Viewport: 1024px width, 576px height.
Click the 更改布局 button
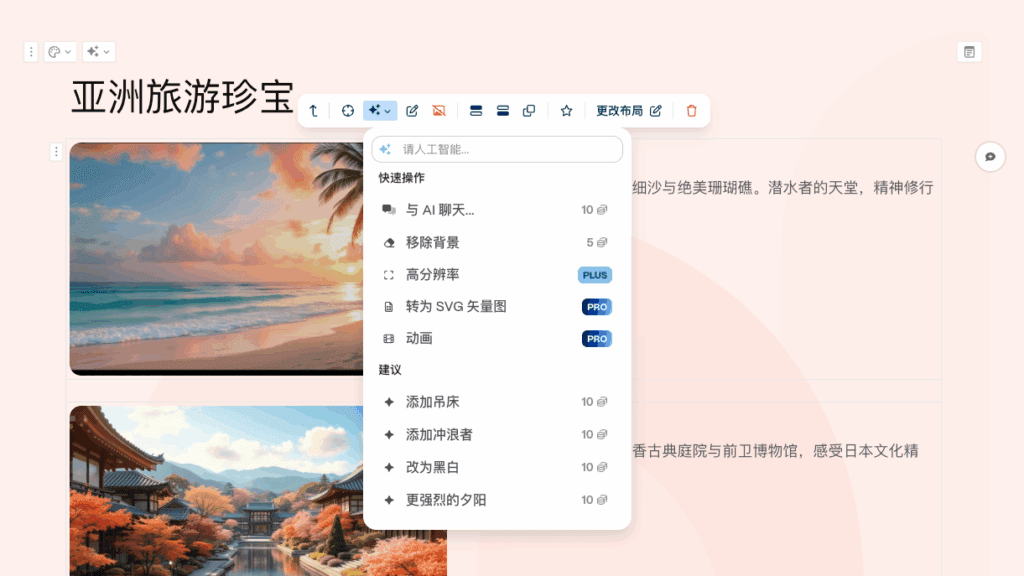tap(629, 111)
